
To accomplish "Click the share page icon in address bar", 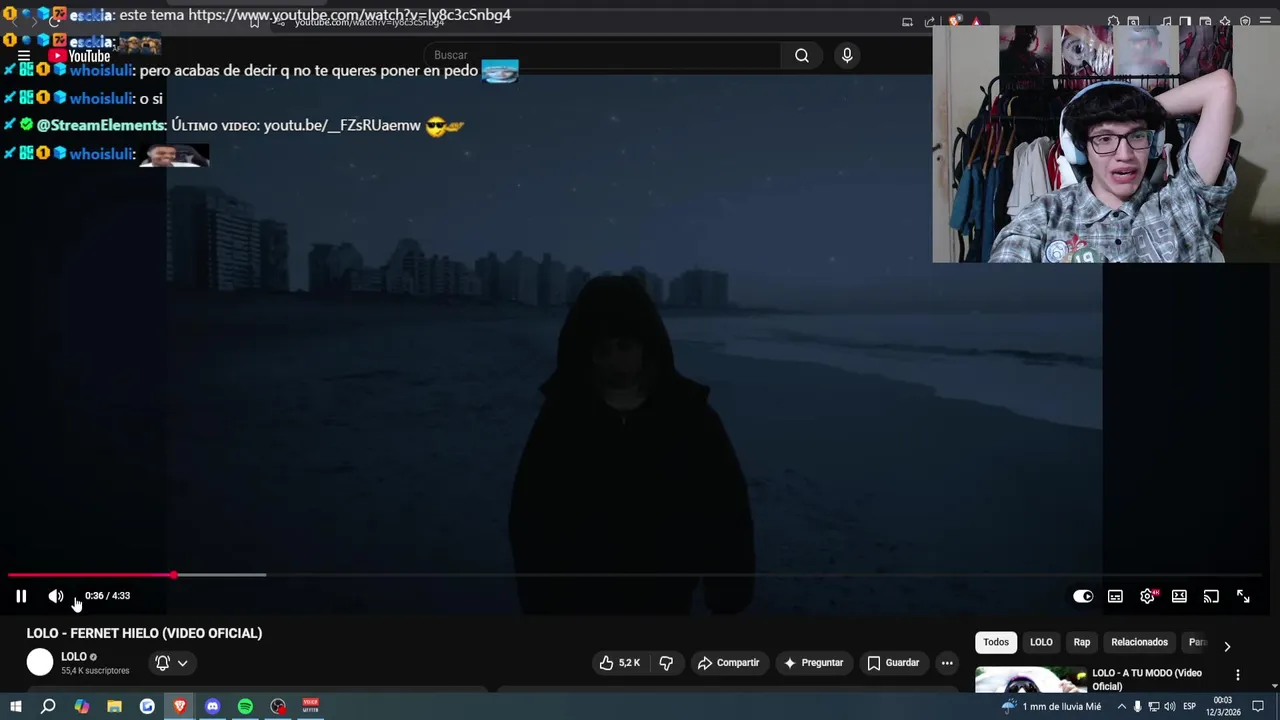I will (930, 22).
